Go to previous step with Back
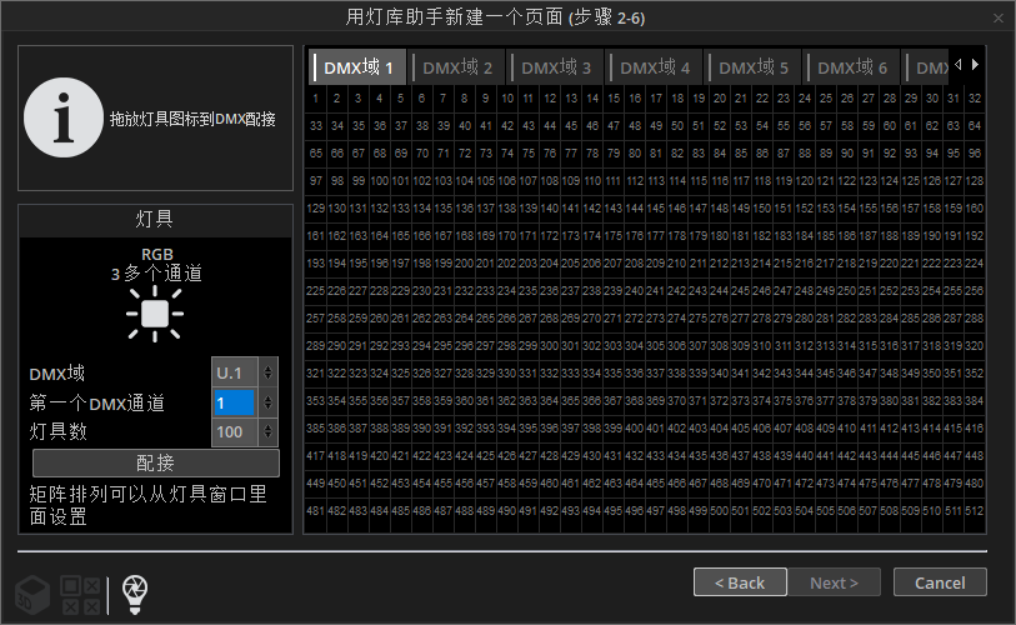1016x625 pixels. 740,582
